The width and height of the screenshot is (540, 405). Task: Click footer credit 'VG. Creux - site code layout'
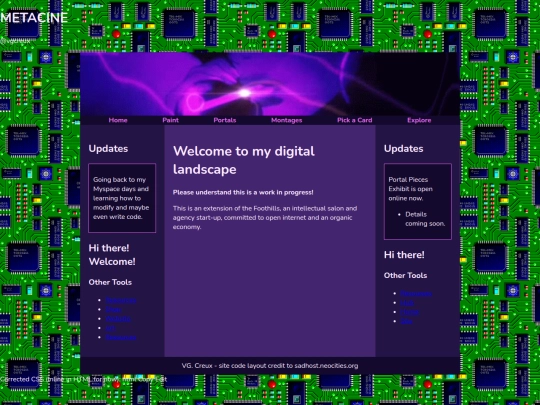pos(270,366)
